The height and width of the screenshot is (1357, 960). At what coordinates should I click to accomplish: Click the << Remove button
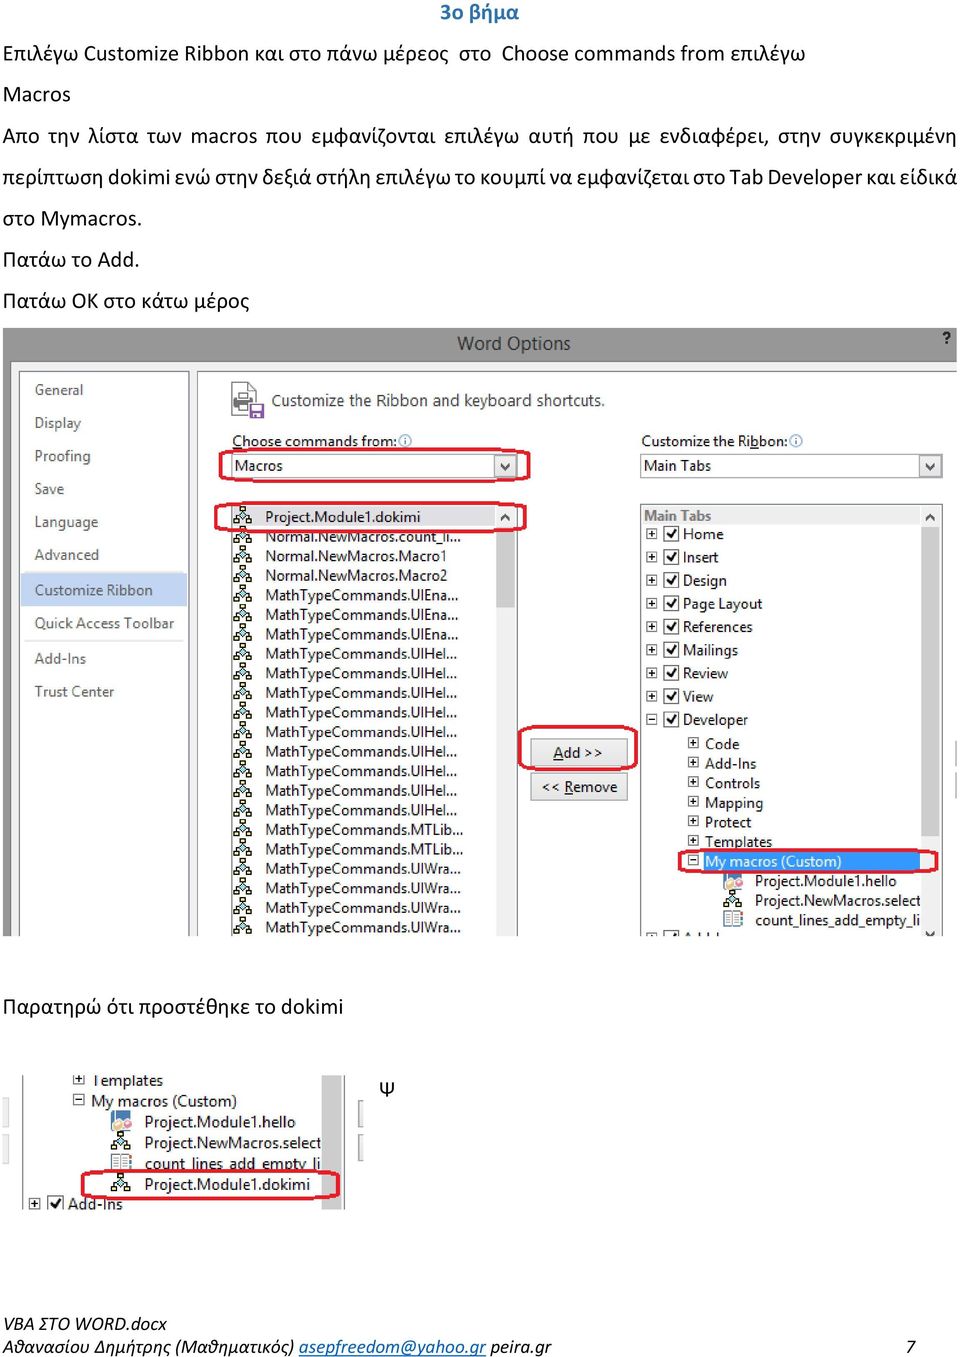(x=579, y=787)
